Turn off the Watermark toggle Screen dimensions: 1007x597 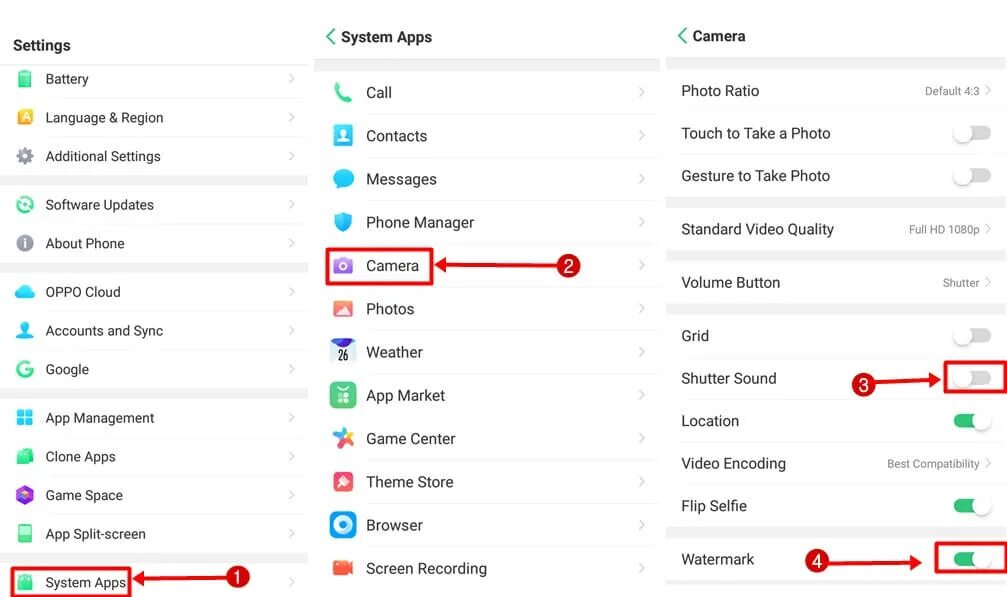[971, 559]
